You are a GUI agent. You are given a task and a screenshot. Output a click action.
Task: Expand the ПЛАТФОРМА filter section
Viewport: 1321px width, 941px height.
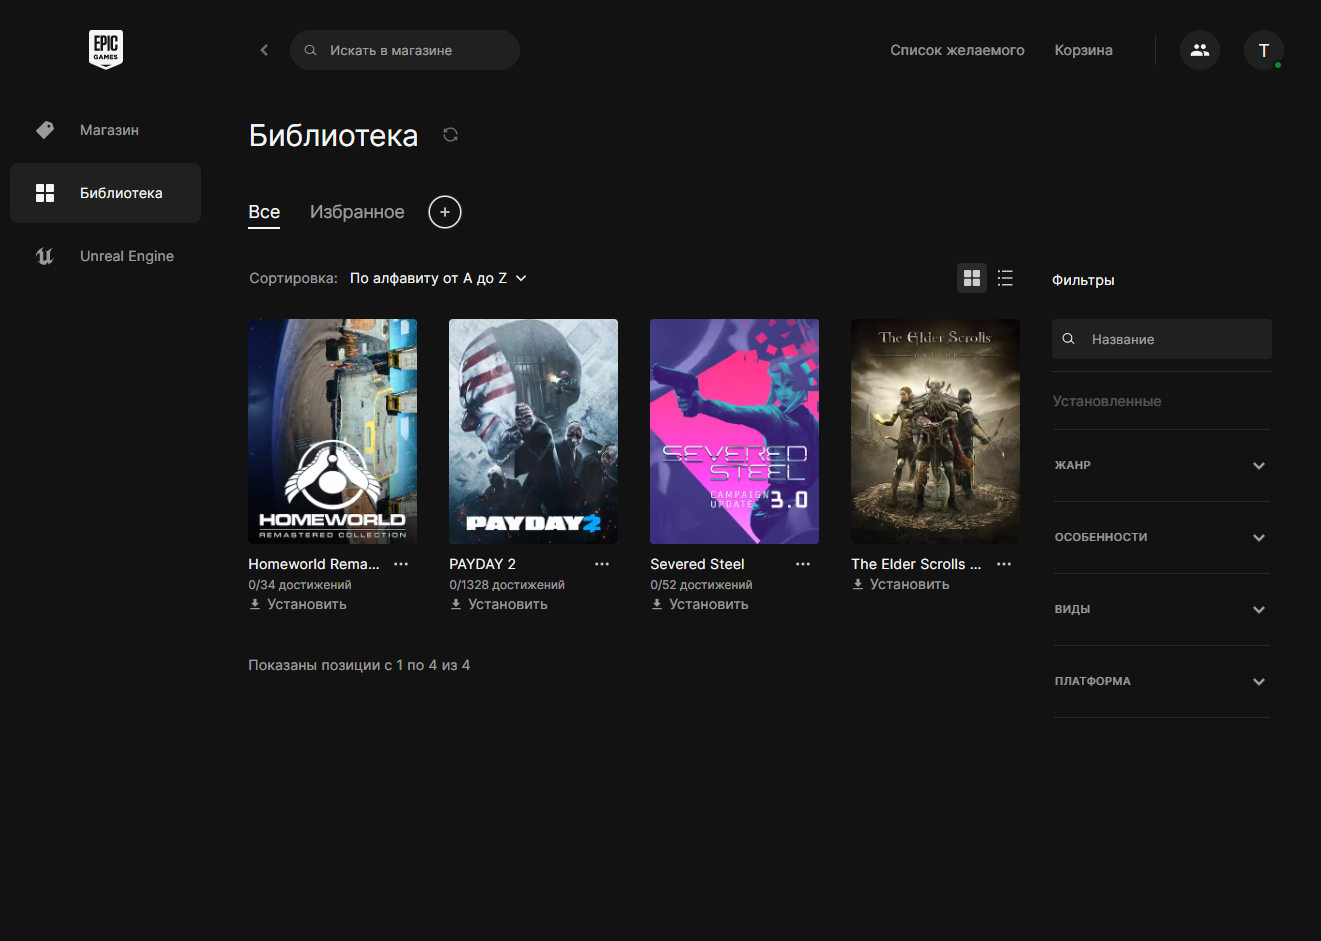coord(1161,681)
